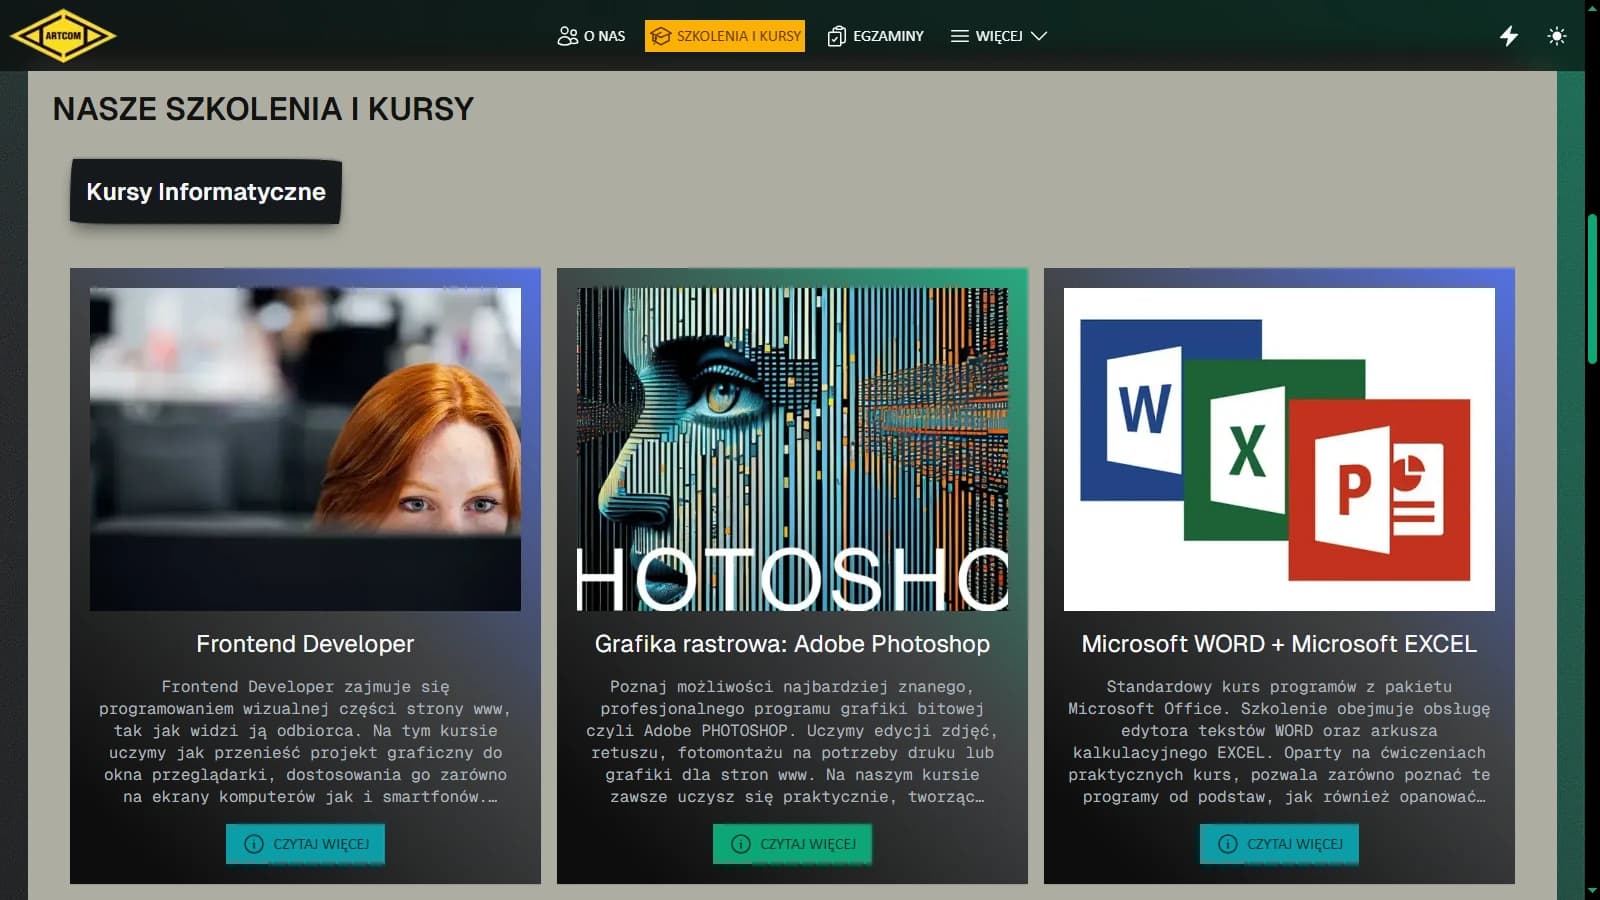Viewport: 1600px width, 900px height.
Task: Click CZYTAJ WIĘCEJ under Grafika rastrowa: Adobe Photoshop
Action: click(x=792, y=844)
